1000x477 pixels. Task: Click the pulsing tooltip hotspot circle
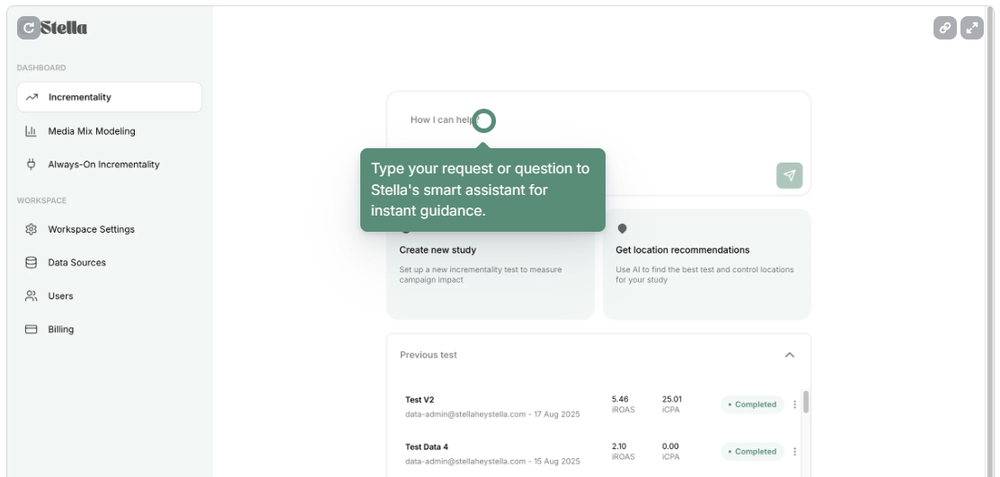coord(483,121)
